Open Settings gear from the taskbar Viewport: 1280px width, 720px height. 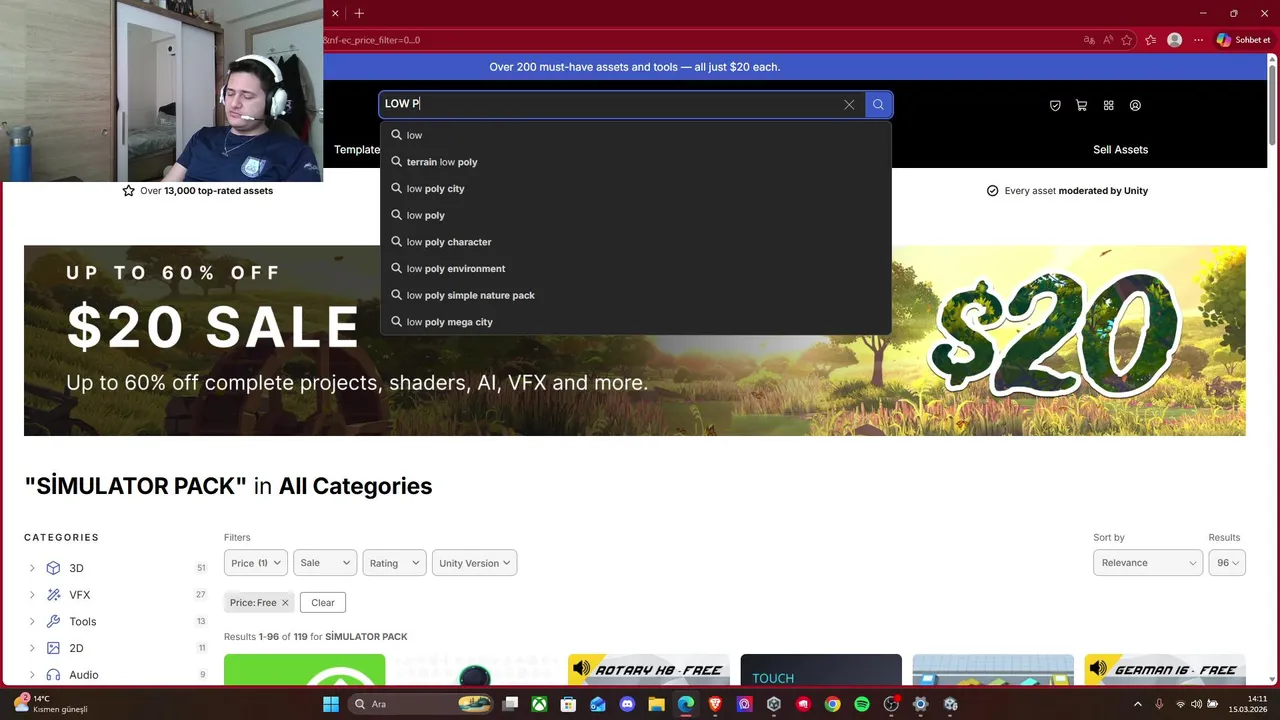point(920,704)
